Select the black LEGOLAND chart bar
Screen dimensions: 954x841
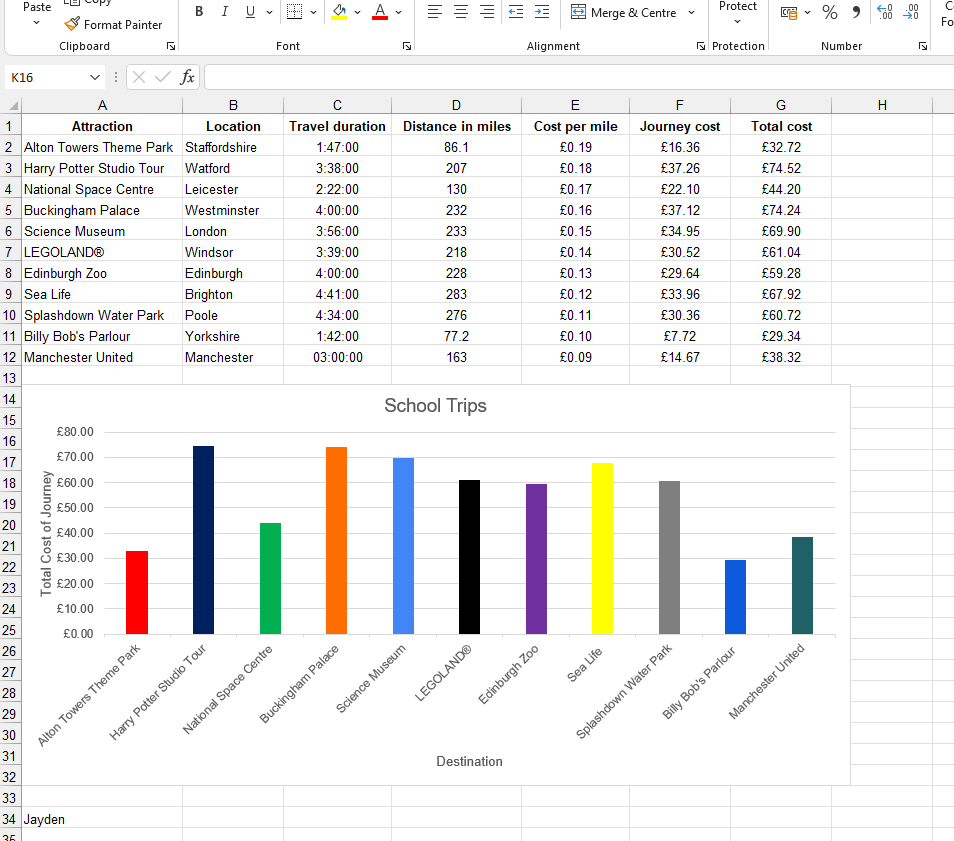[469, 557]
